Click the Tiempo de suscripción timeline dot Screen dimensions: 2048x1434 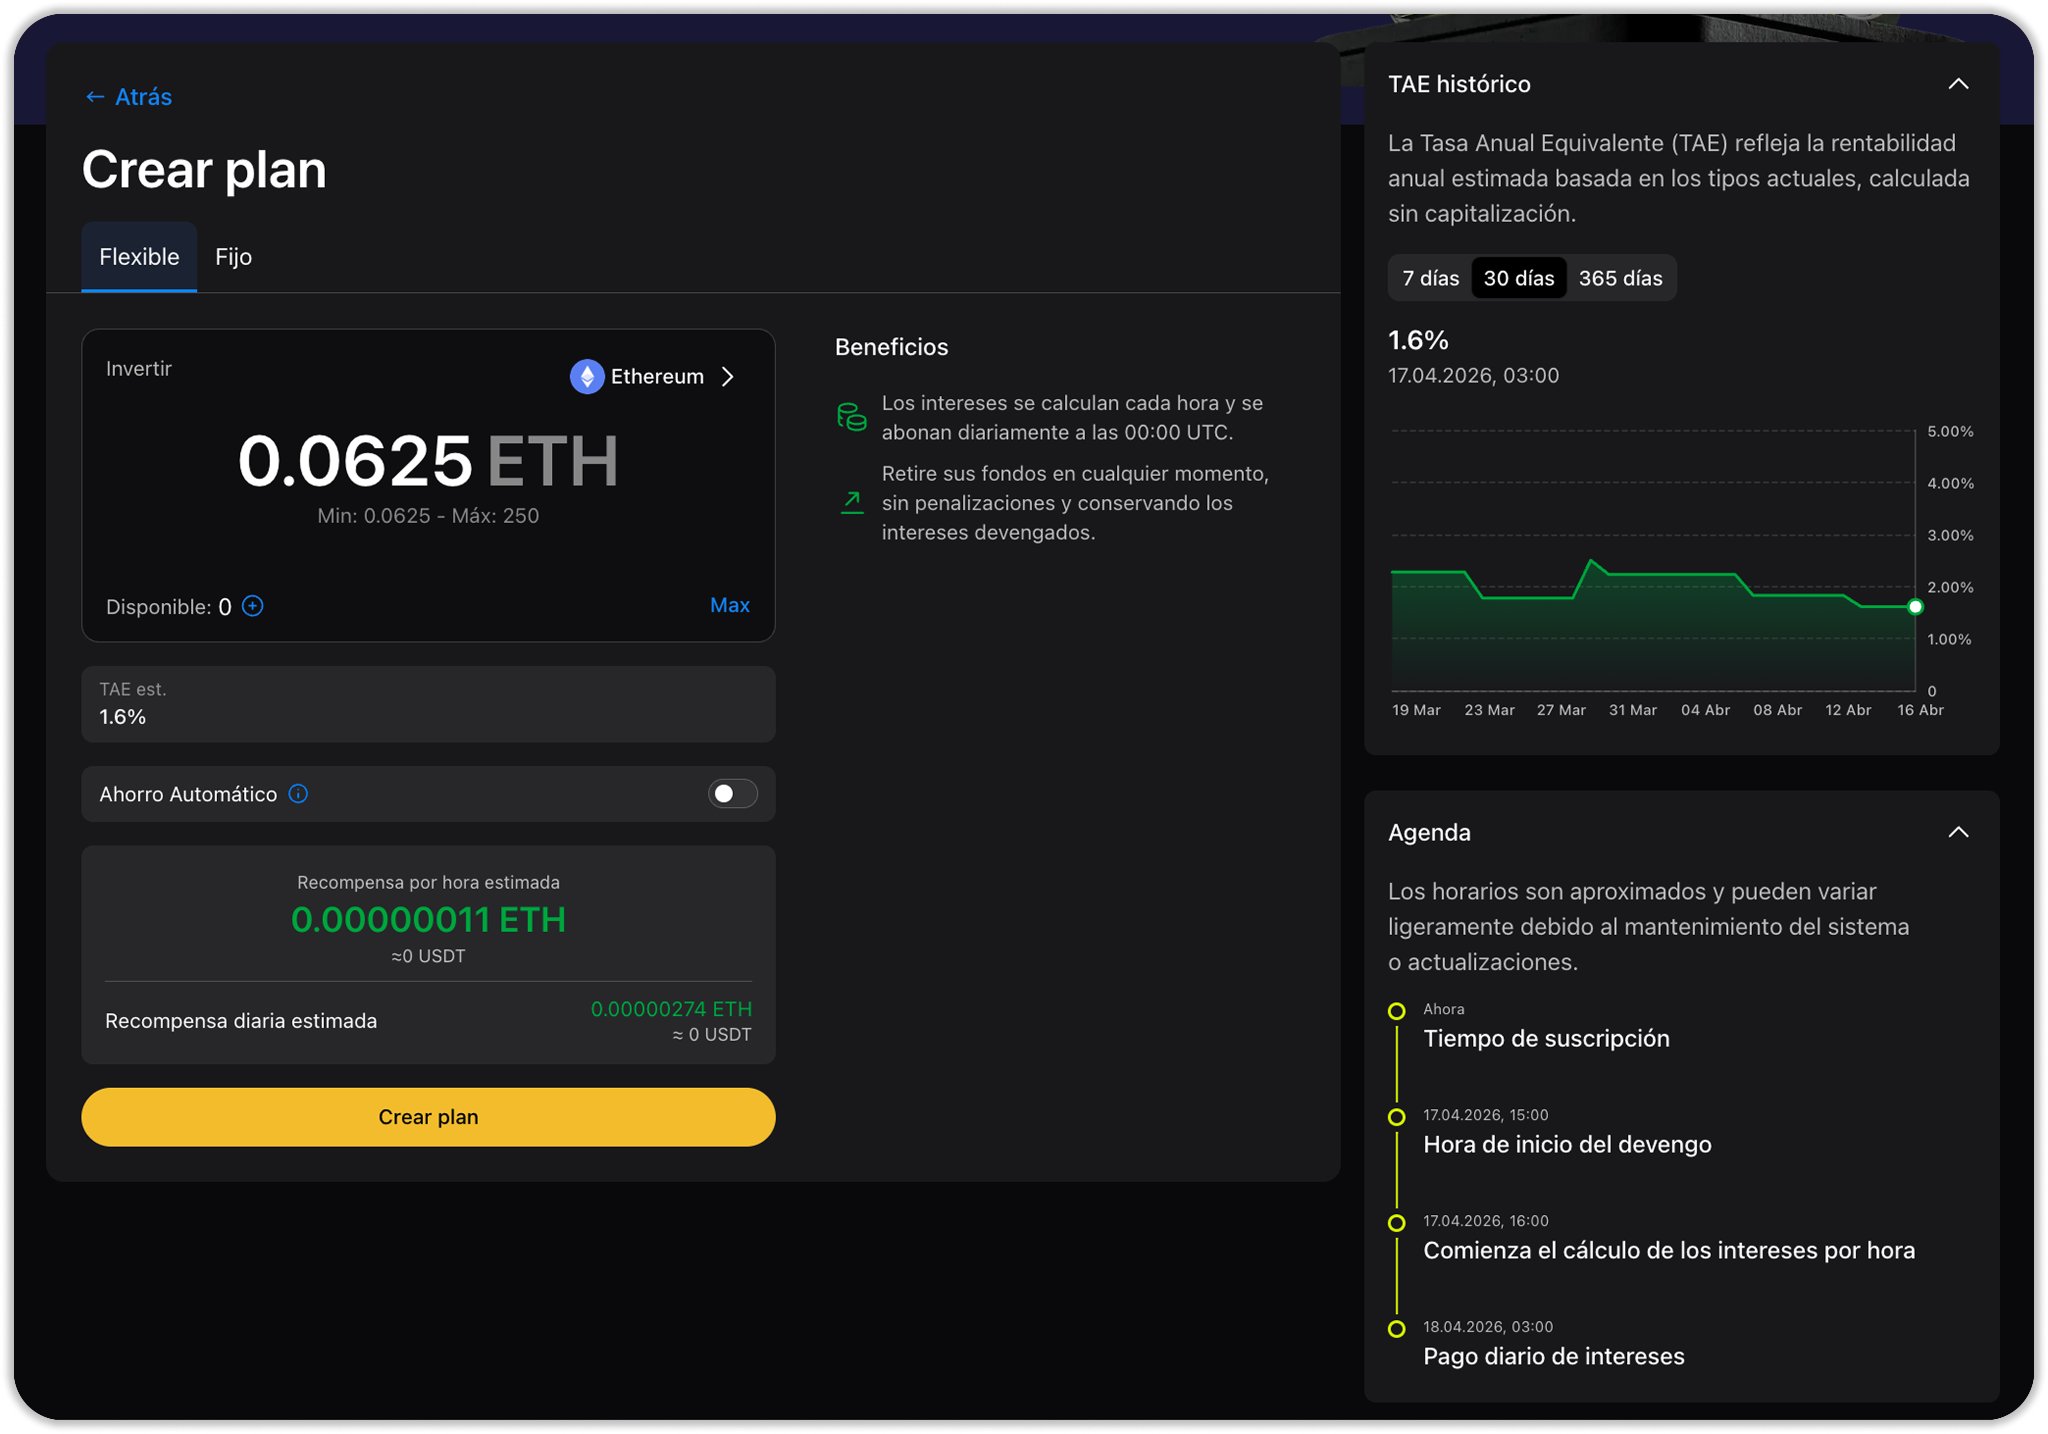[x=1397, y=1011]
